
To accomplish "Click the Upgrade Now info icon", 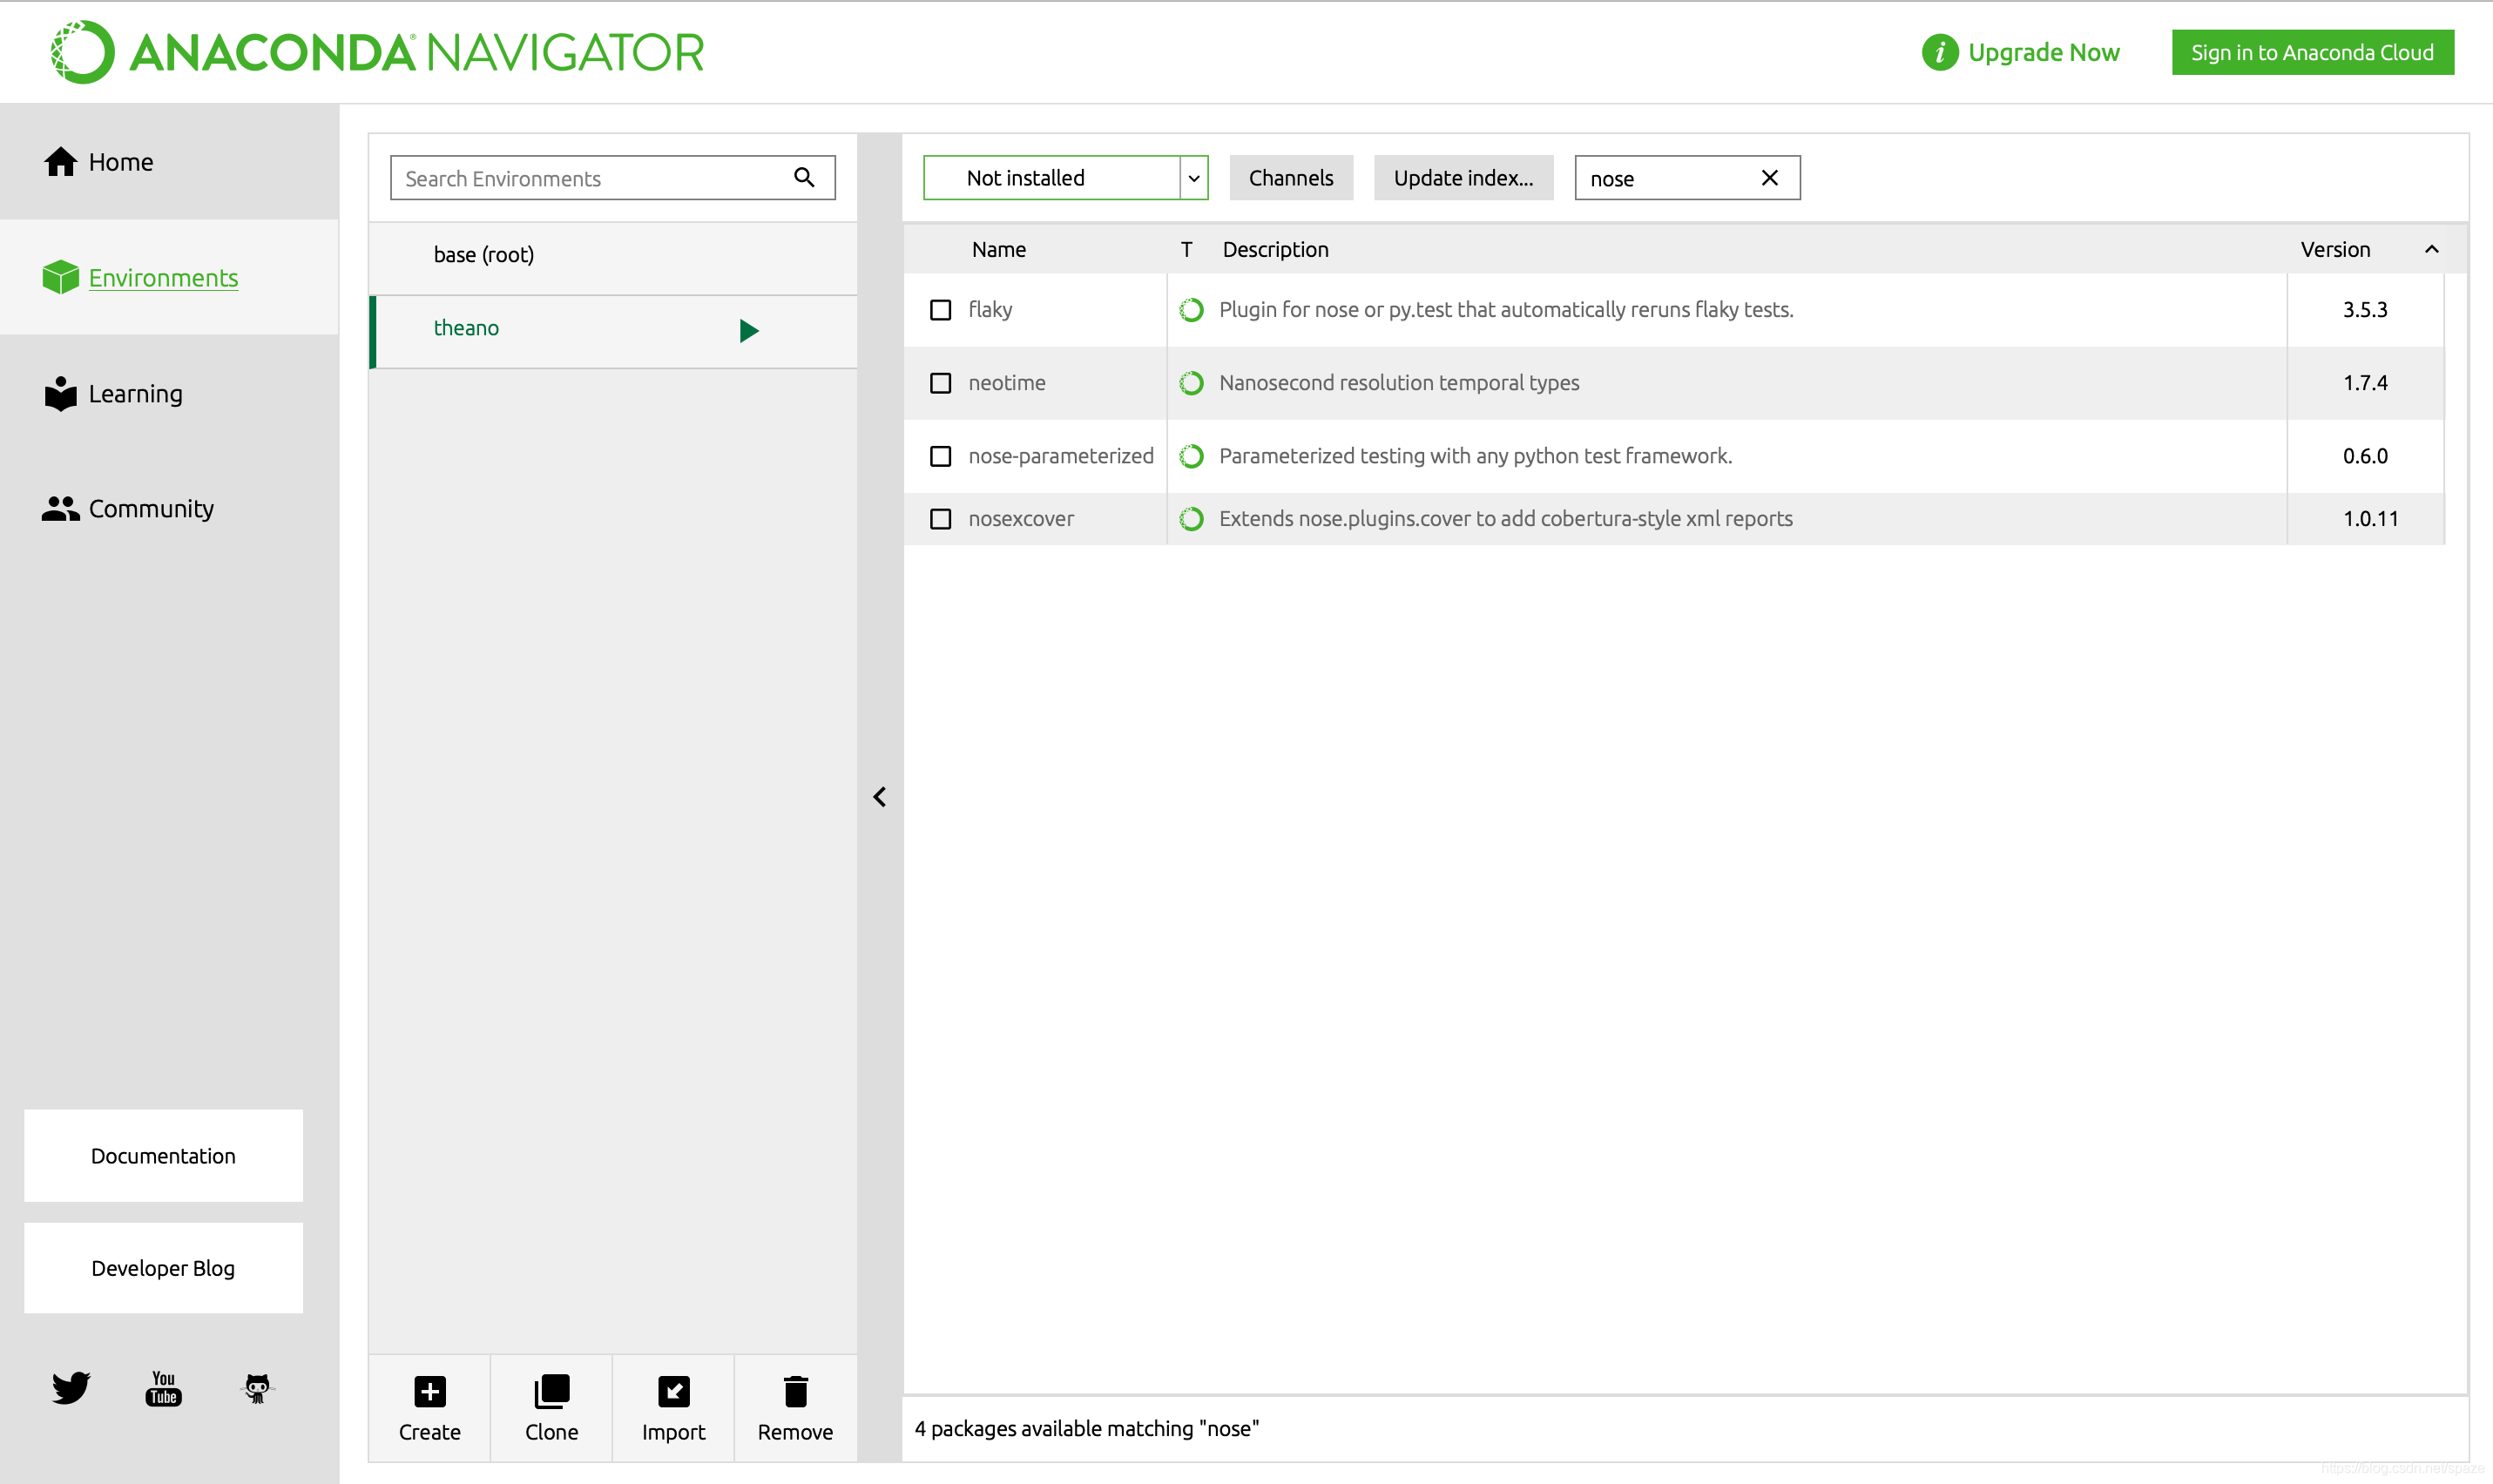I will click(x=1939, y=52).
